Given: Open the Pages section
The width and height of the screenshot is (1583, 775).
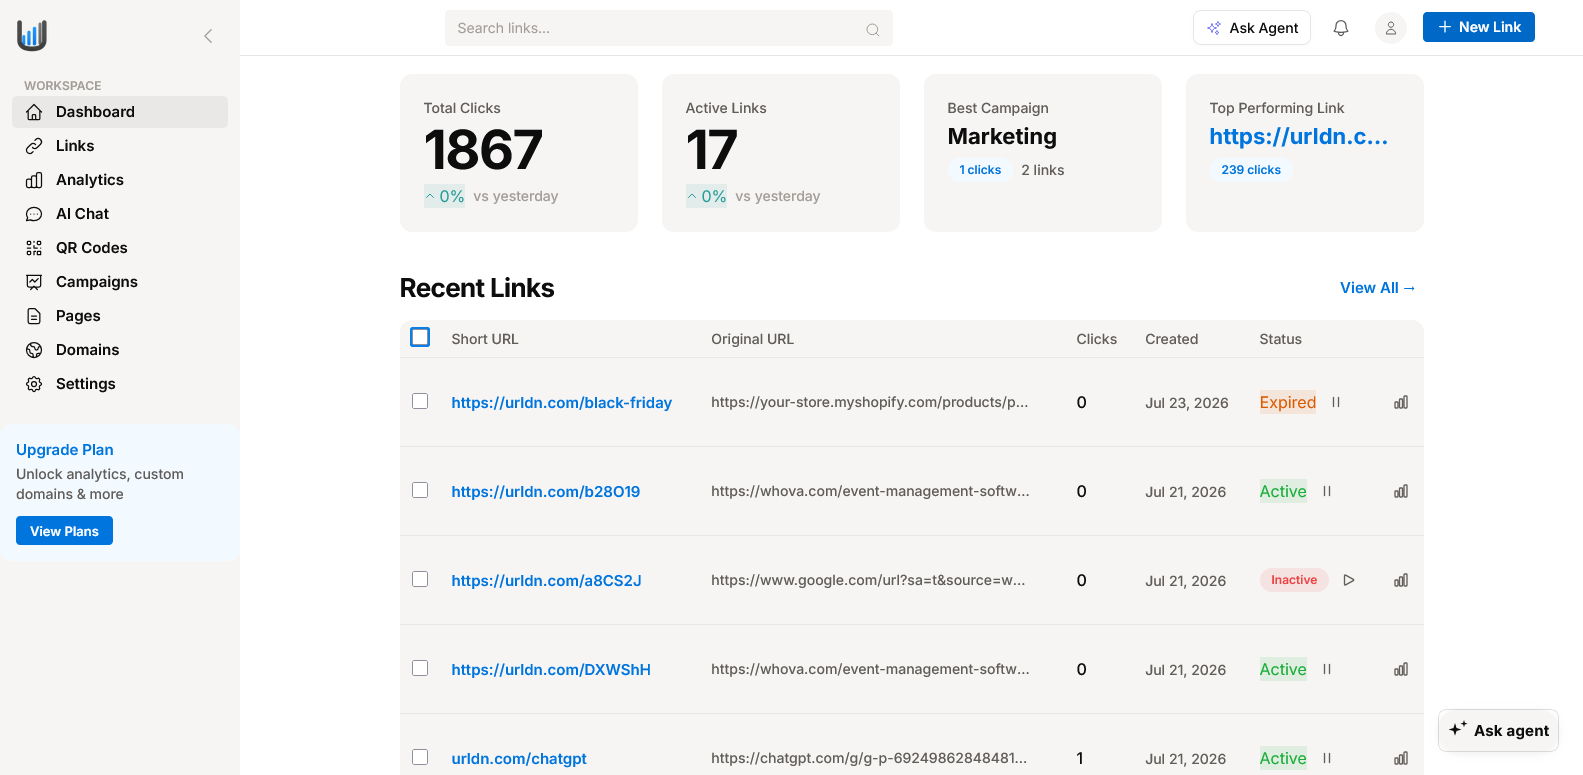Looking at the screenshot, I should coord(120,316).
